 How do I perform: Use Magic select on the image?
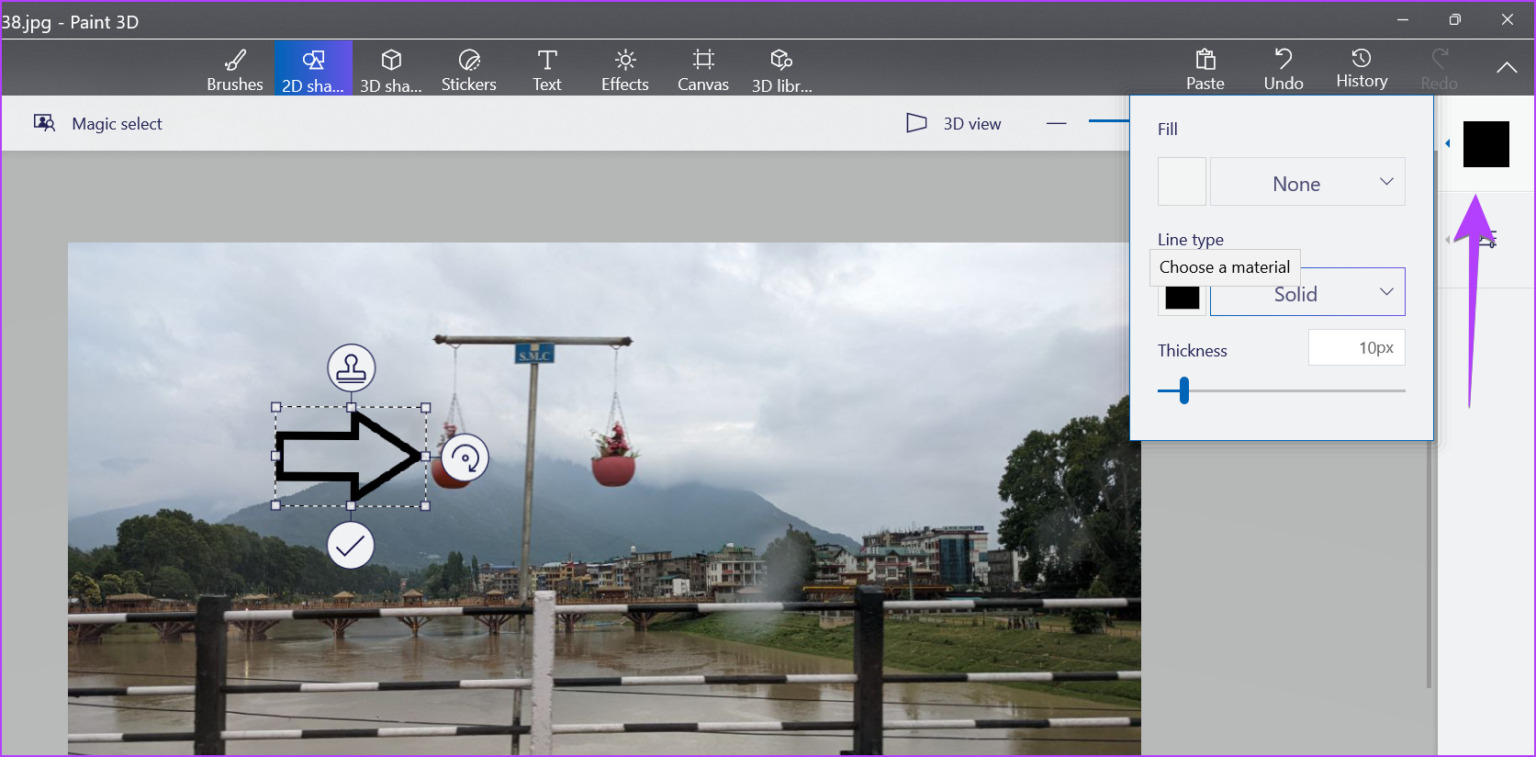[x=97, y=123]
